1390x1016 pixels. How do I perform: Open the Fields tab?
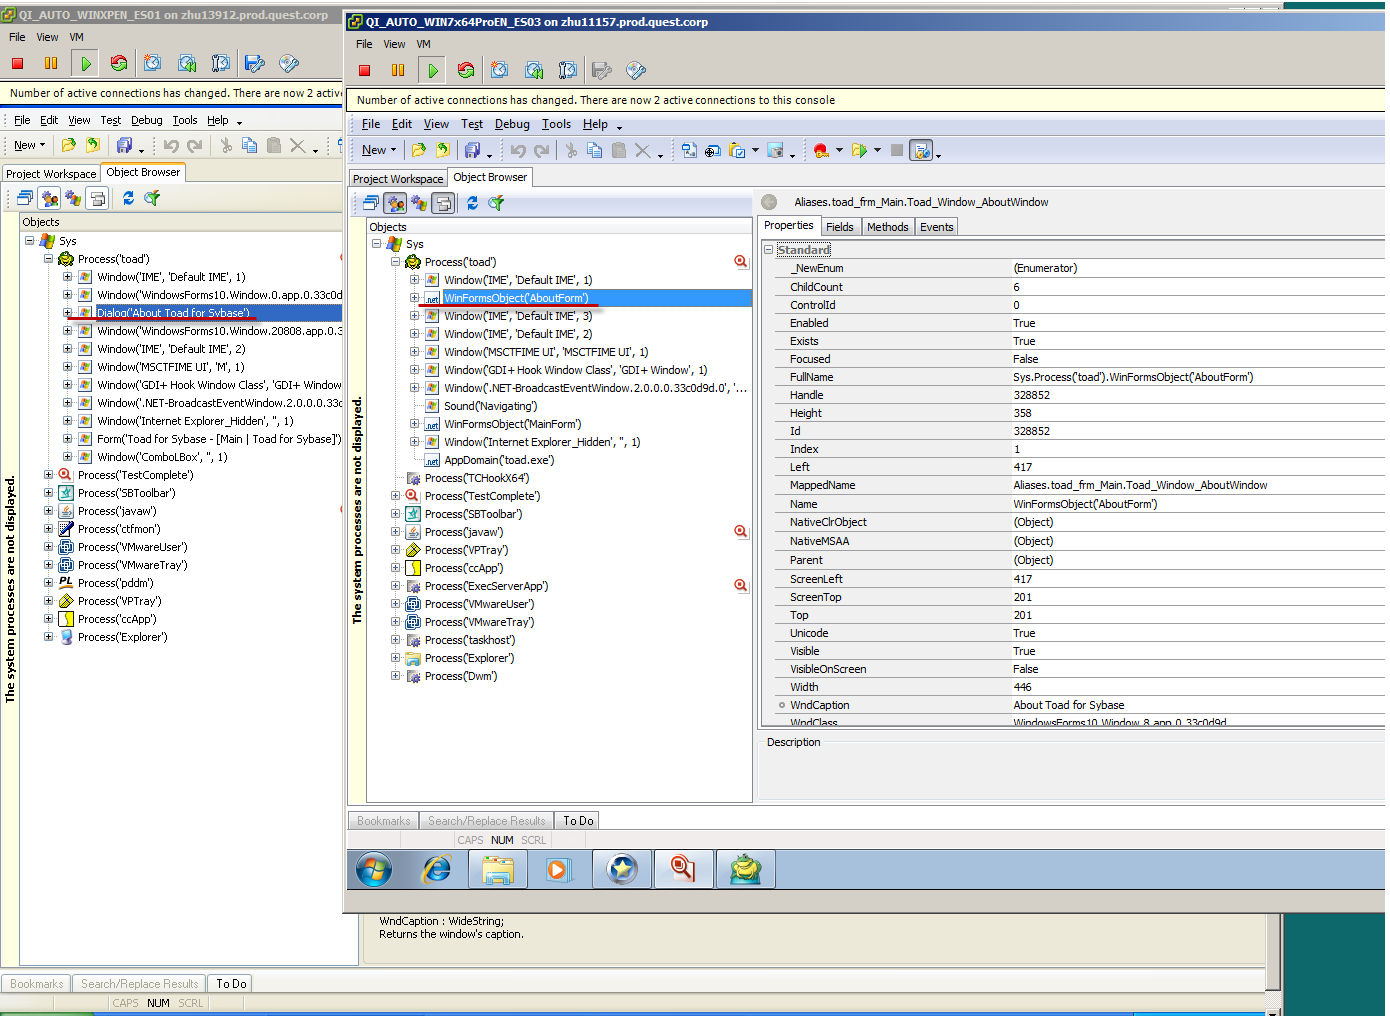coord(839,227)
